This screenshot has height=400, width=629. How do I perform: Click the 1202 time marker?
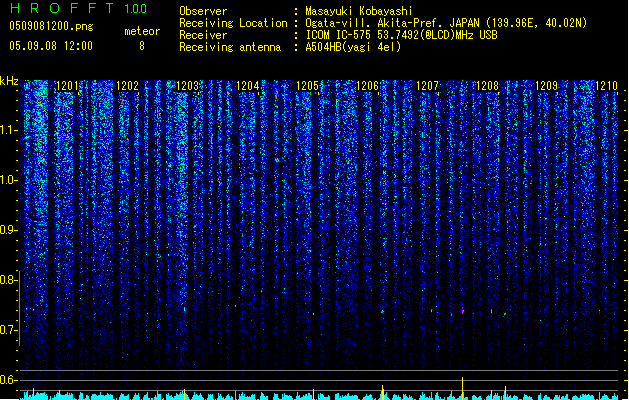(127, 86)
